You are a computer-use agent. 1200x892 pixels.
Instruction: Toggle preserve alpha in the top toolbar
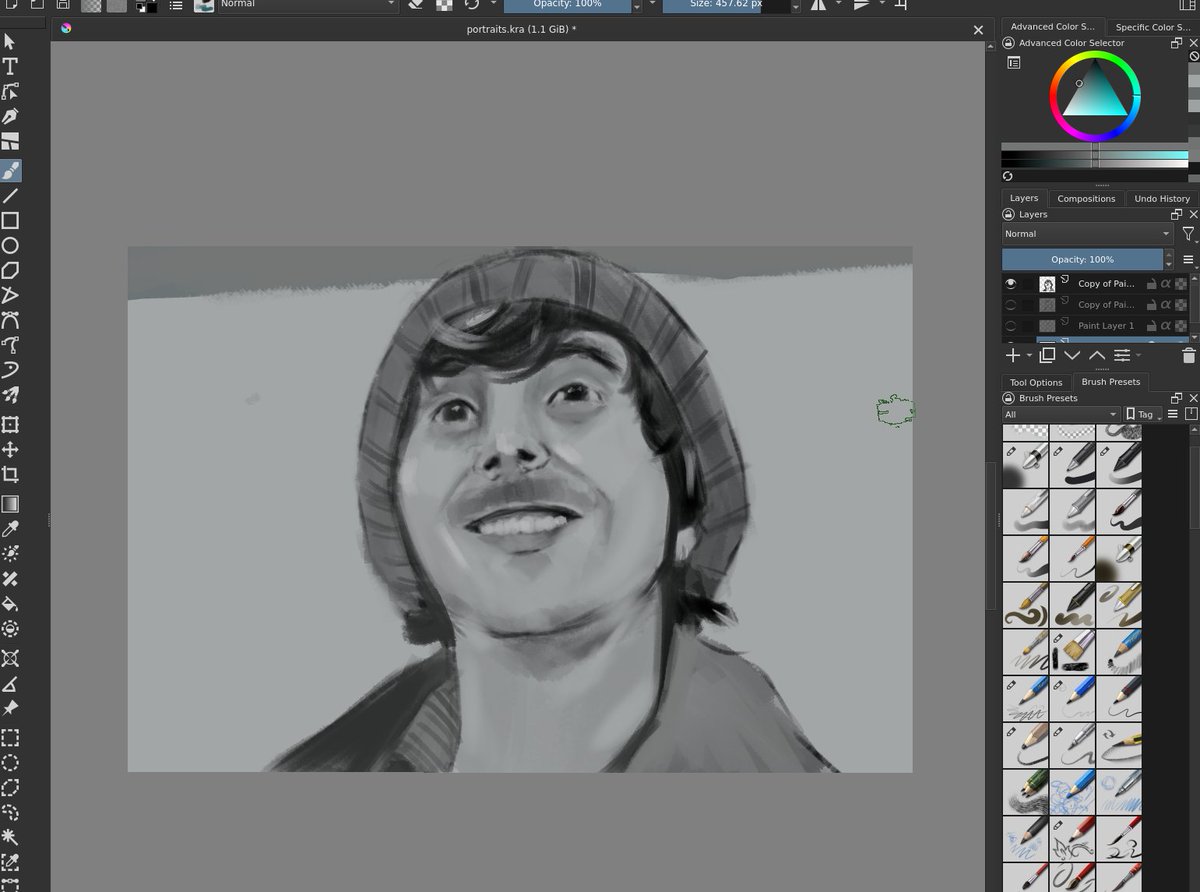pos(444,4)
